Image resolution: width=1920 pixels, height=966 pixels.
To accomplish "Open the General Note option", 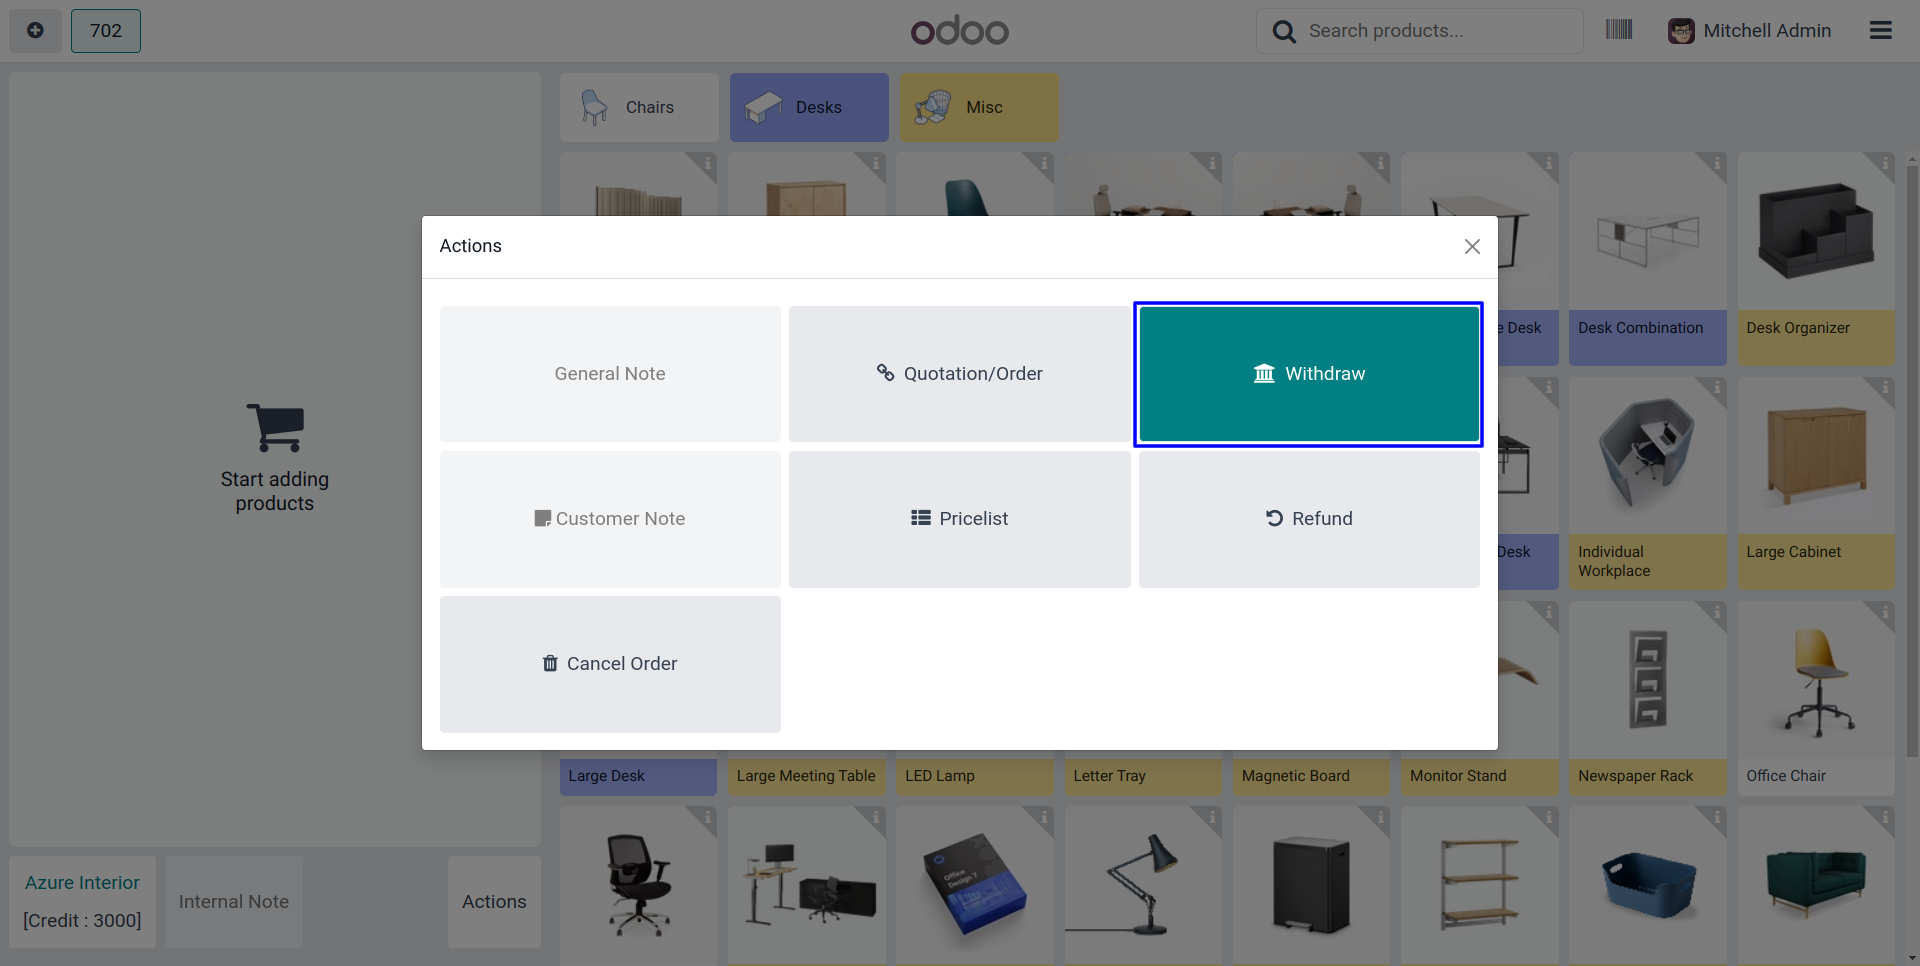I will (610, 374).
